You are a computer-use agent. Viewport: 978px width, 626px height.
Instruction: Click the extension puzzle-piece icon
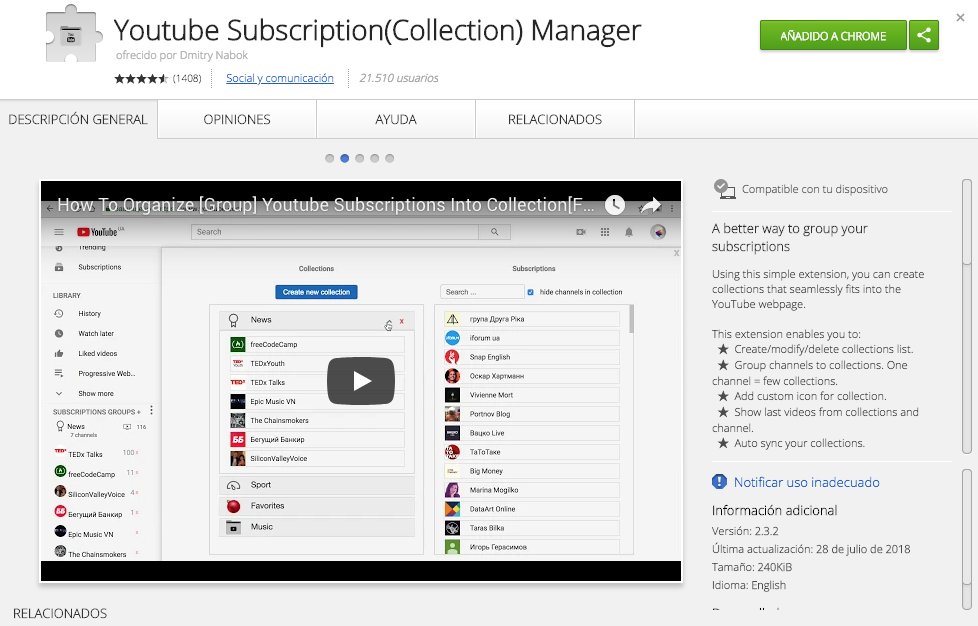pos(72,34)
